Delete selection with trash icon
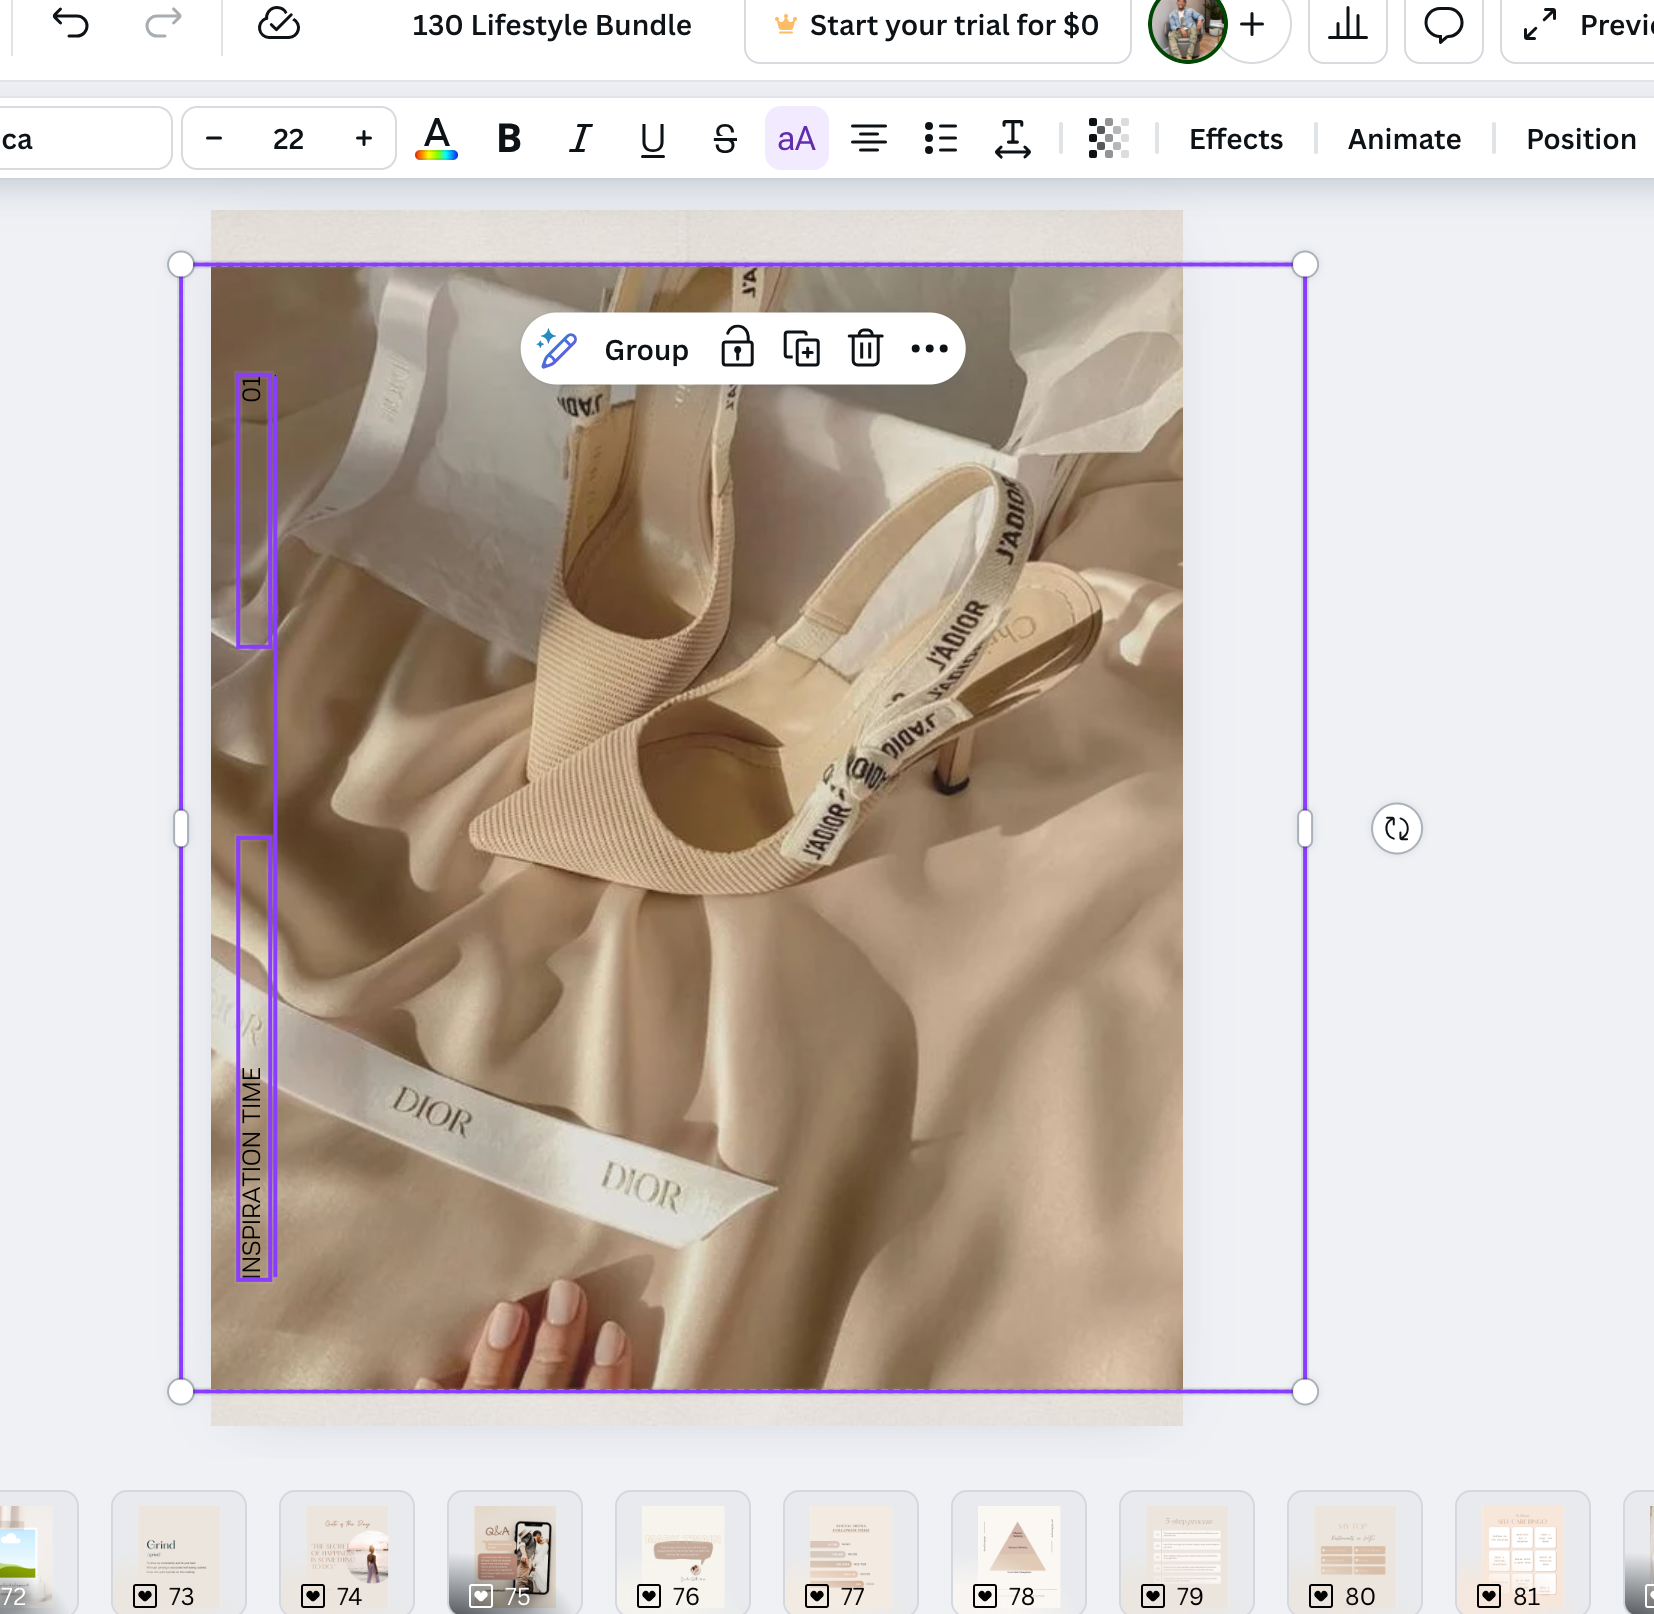1654x1614 pixels. coord(865,349)
